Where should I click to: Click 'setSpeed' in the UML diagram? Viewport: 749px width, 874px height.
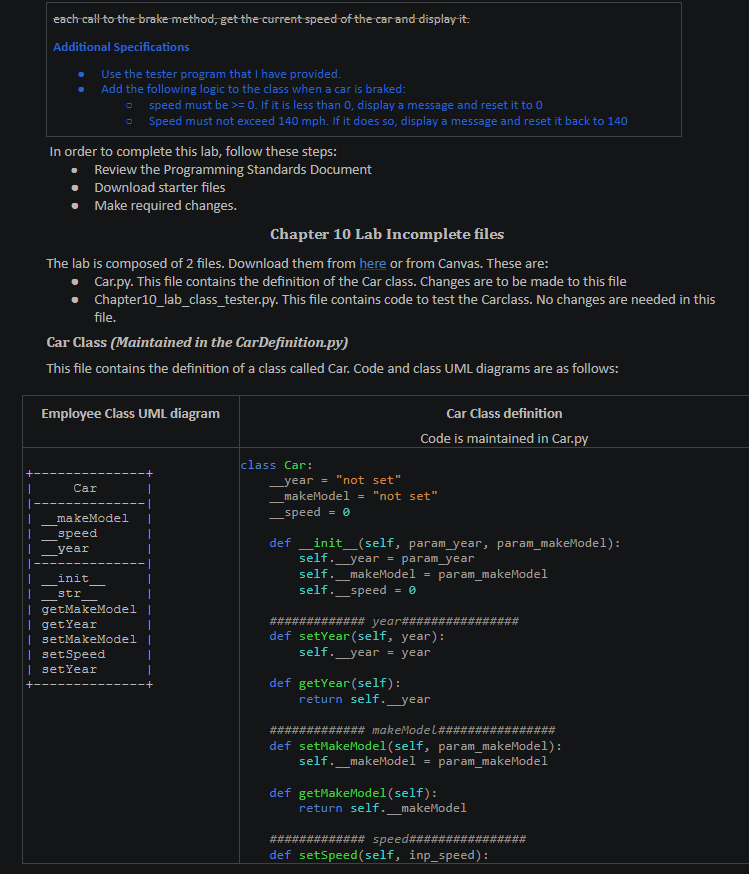pos(73,654)
